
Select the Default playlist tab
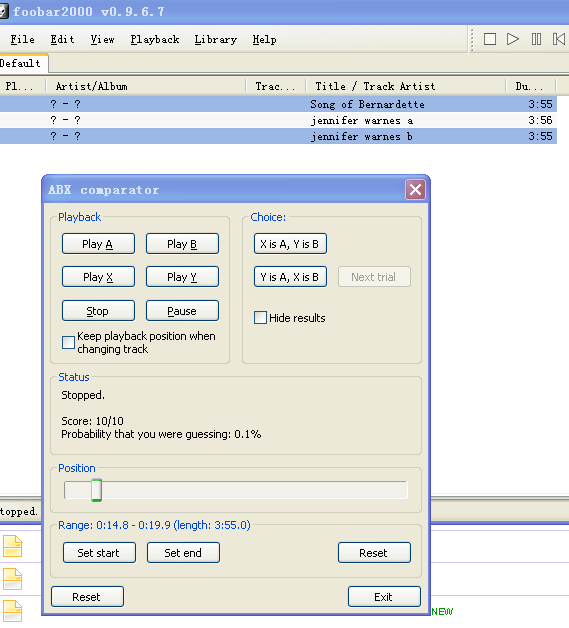(22, 63)
